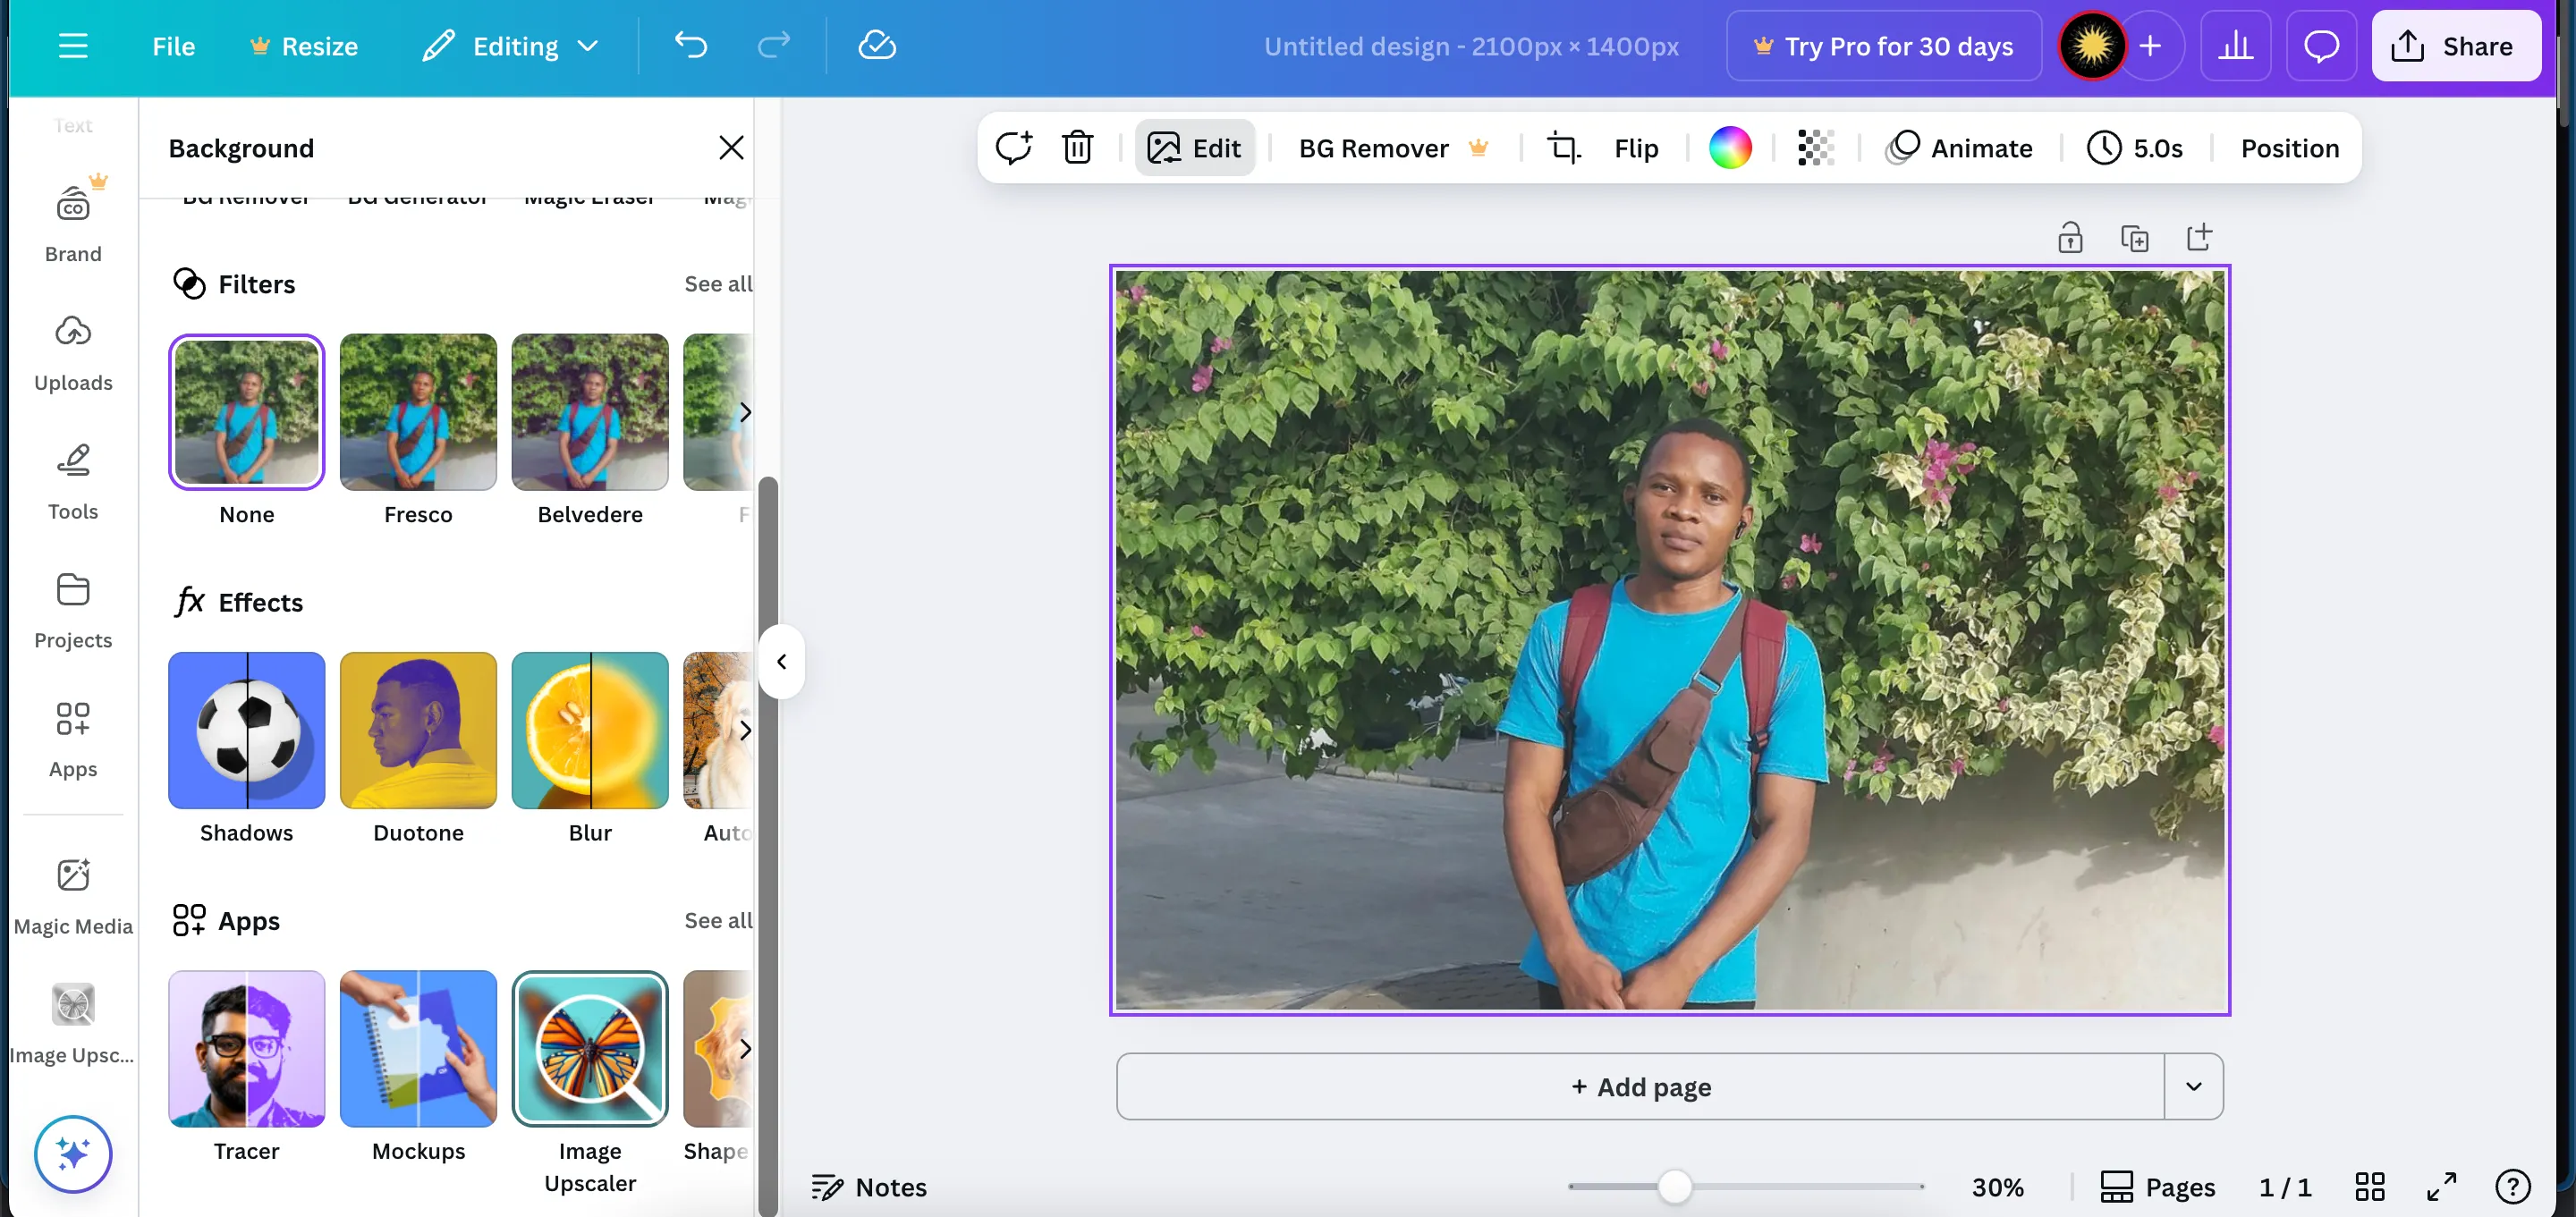
Task: Open the rainbow color picker swatch
Action: 1730,148
